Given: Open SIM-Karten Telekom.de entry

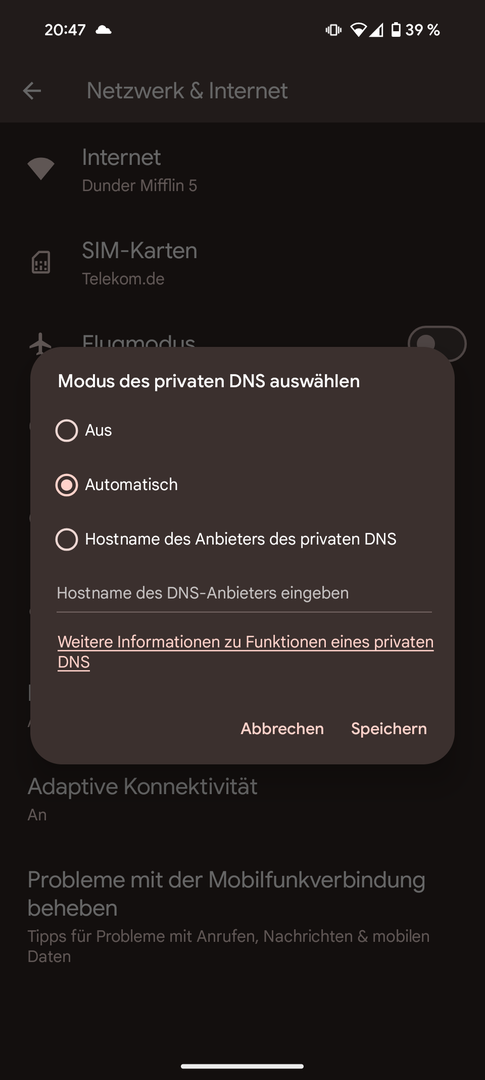Looking at the screenshot, I should click(242, 262).
